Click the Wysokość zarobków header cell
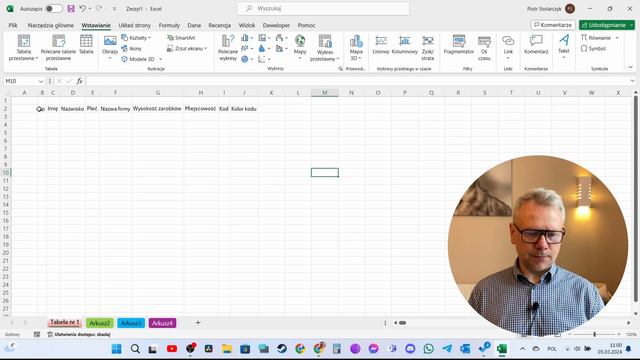The image size is (640, 360). (x=157, y=109)
